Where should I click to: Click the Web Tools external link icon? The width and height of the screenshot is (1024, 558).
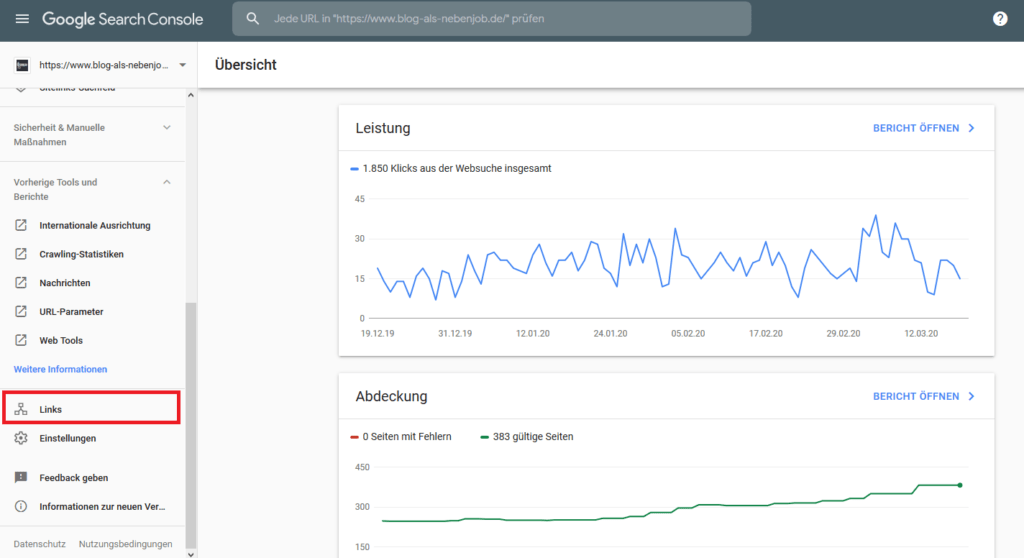[x=21, y=340]
